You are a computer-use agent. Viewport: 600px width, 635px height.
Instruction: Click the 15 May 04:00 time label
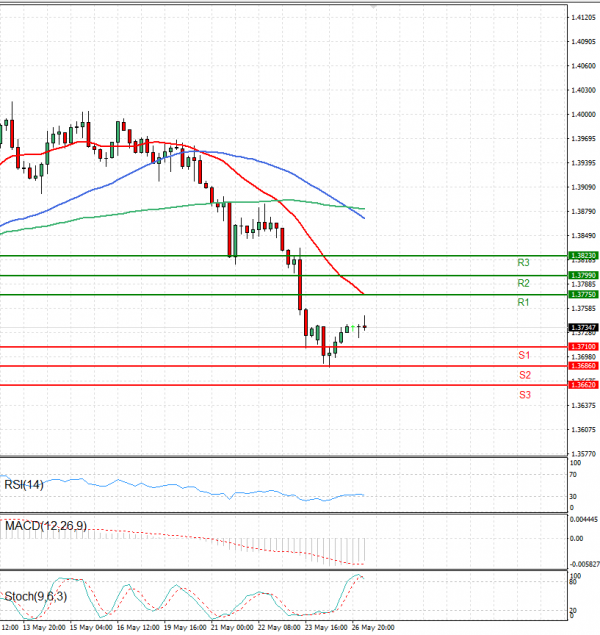tap(91, 627)
